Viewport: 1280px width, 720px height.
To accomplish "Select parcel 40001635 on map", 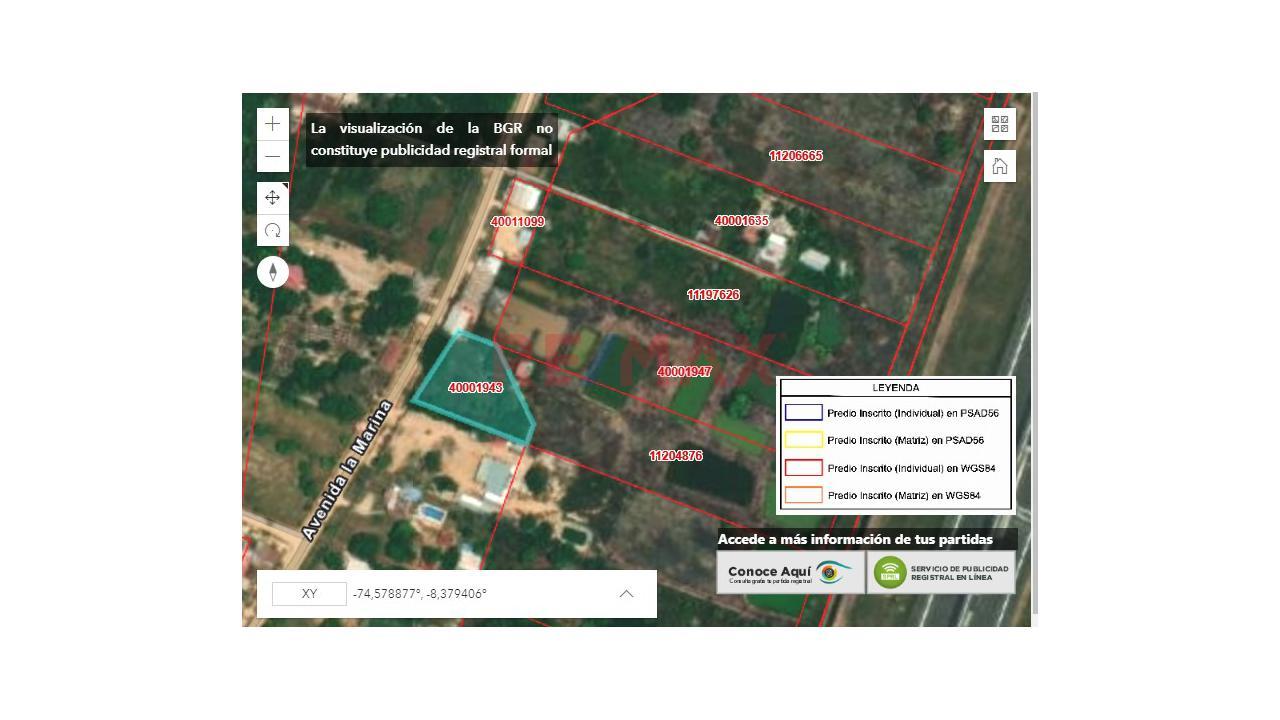I will tap(741, 221).
